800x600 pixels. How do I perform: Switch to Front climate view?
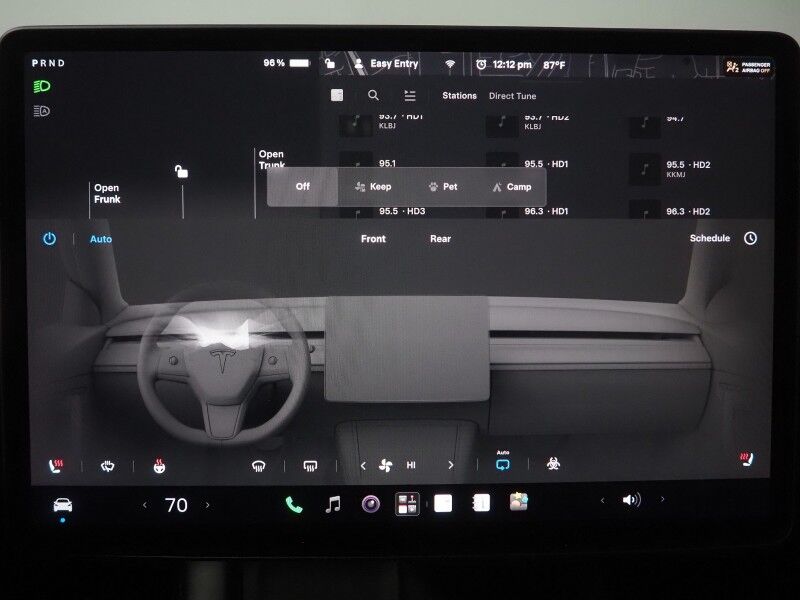coord(373,239)
